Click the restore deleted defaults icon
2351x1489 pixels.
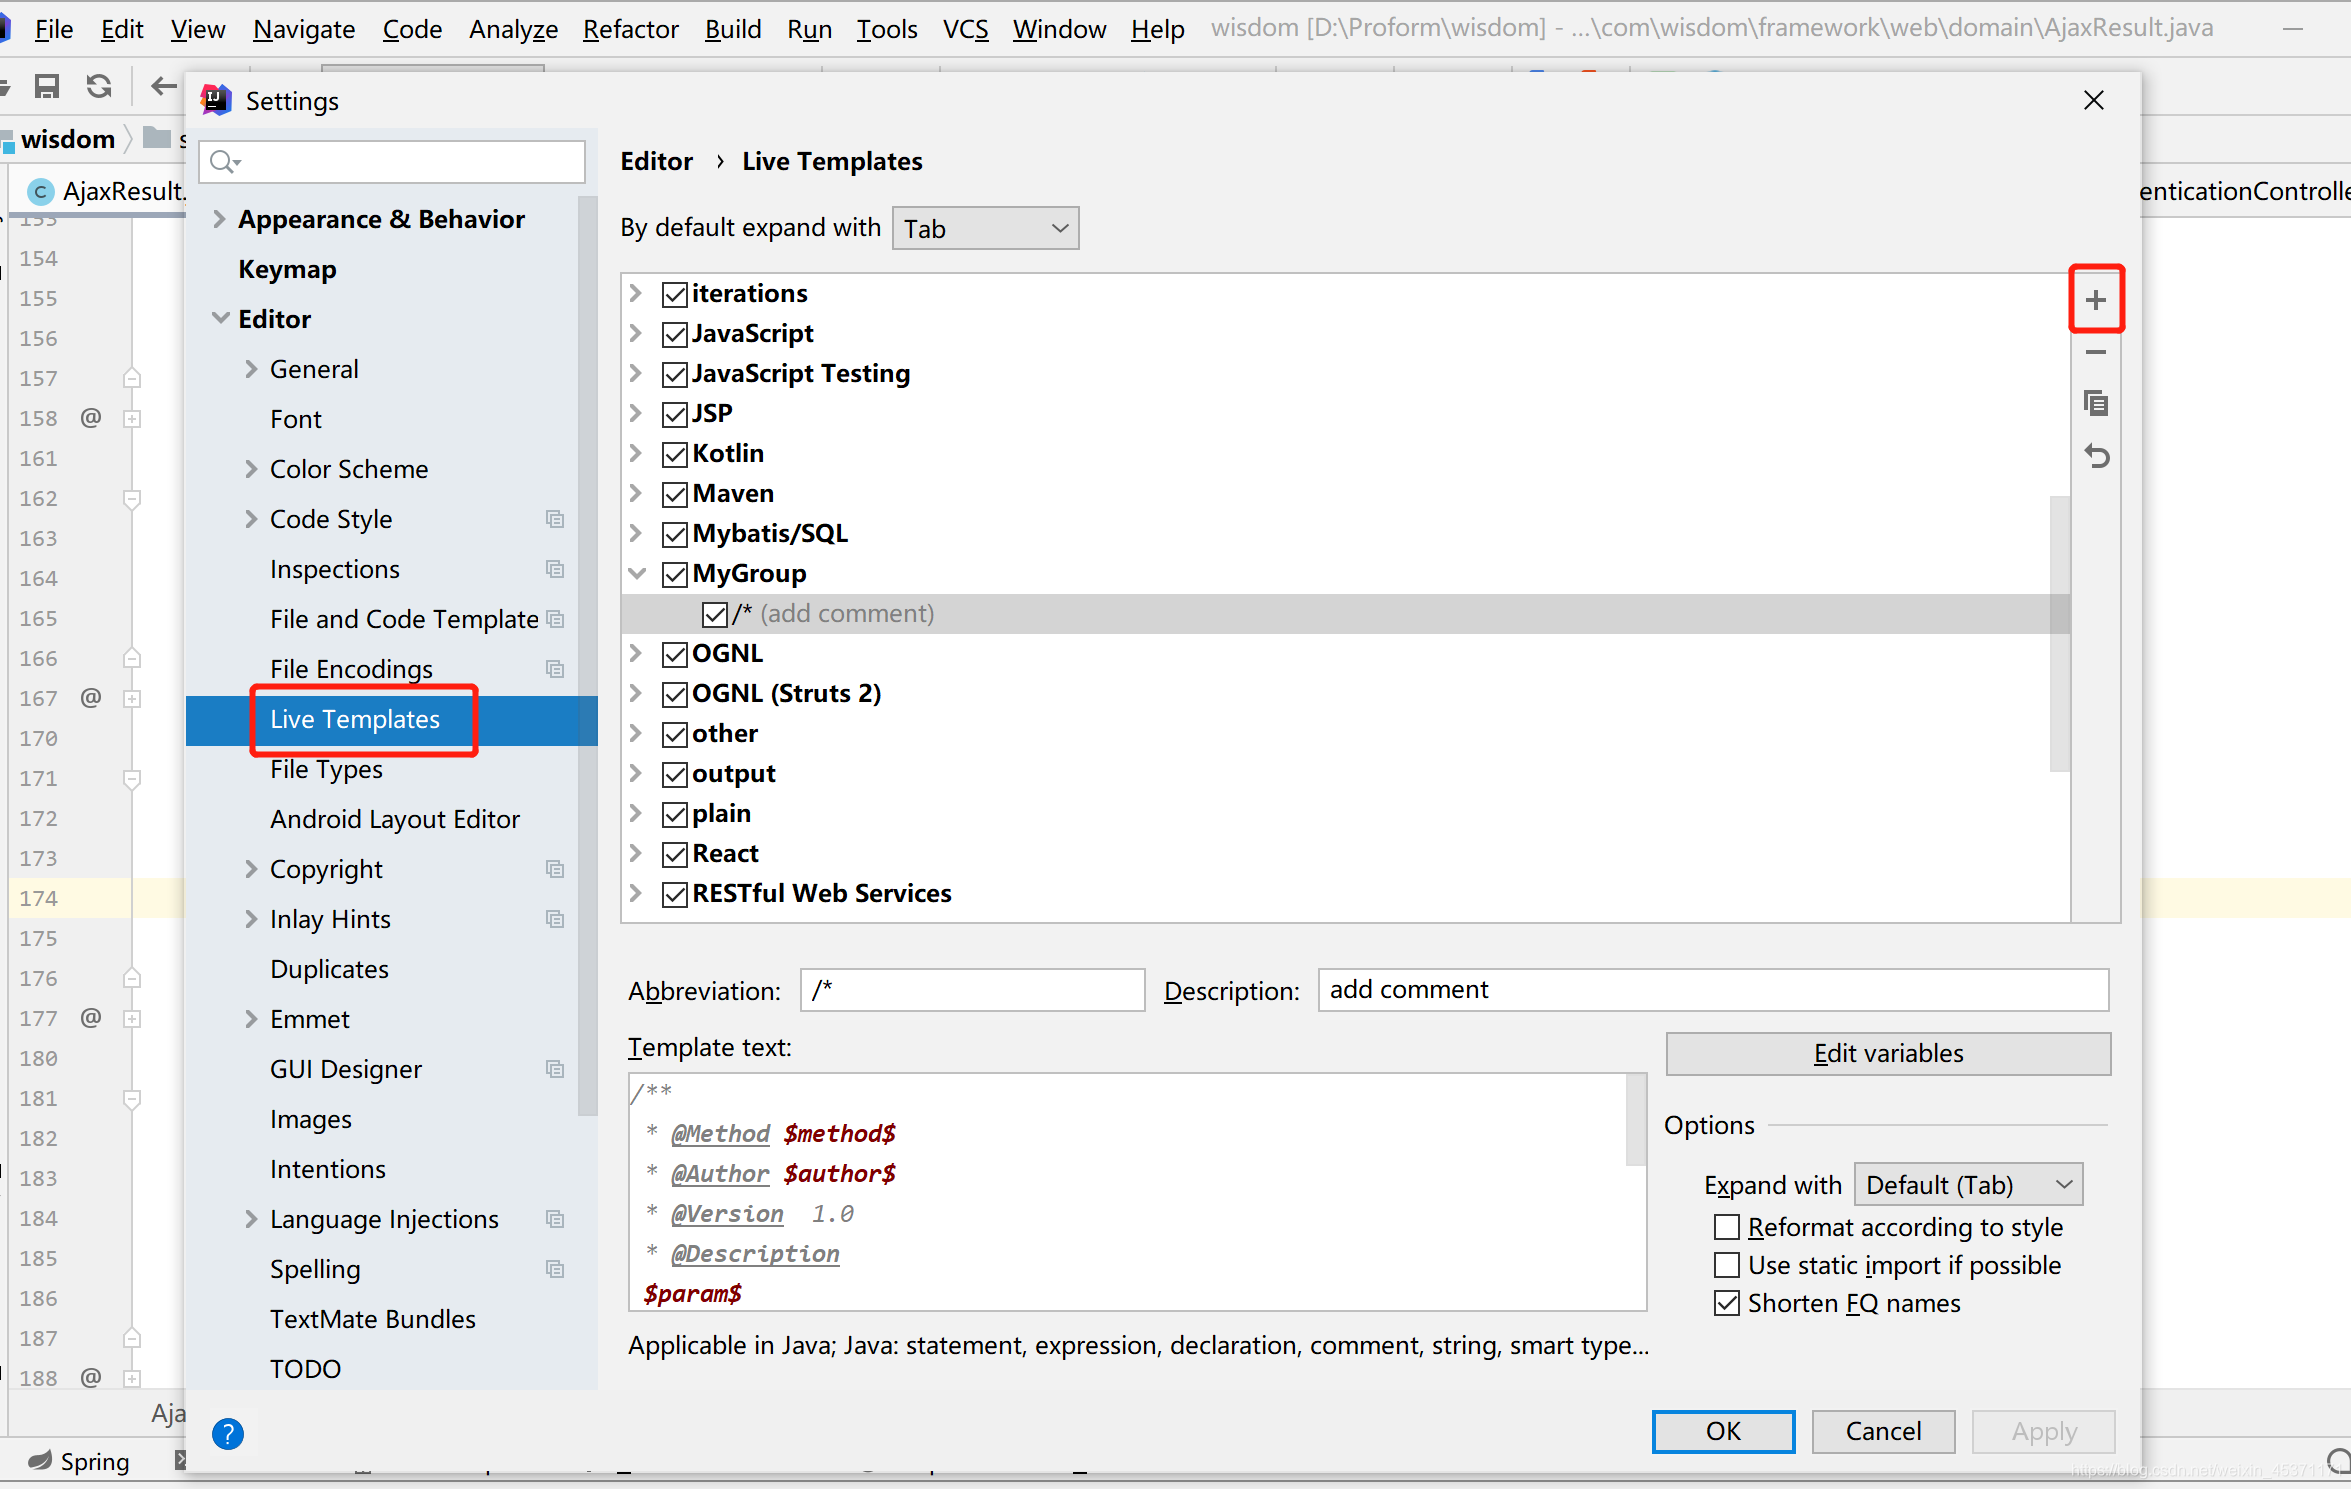tap(2095, 457)
